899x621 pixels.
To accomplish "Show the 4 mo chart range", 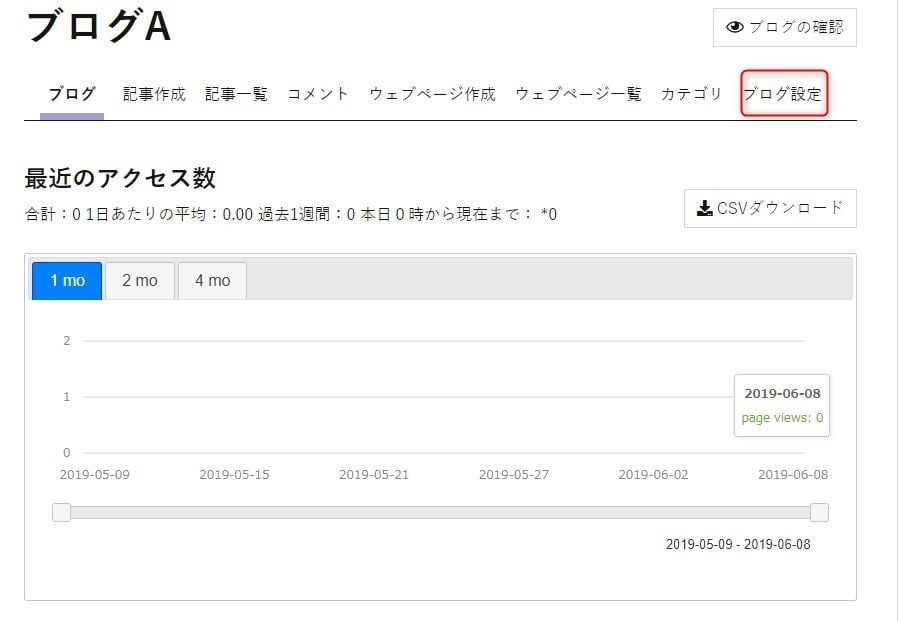I will click(213, 280).
